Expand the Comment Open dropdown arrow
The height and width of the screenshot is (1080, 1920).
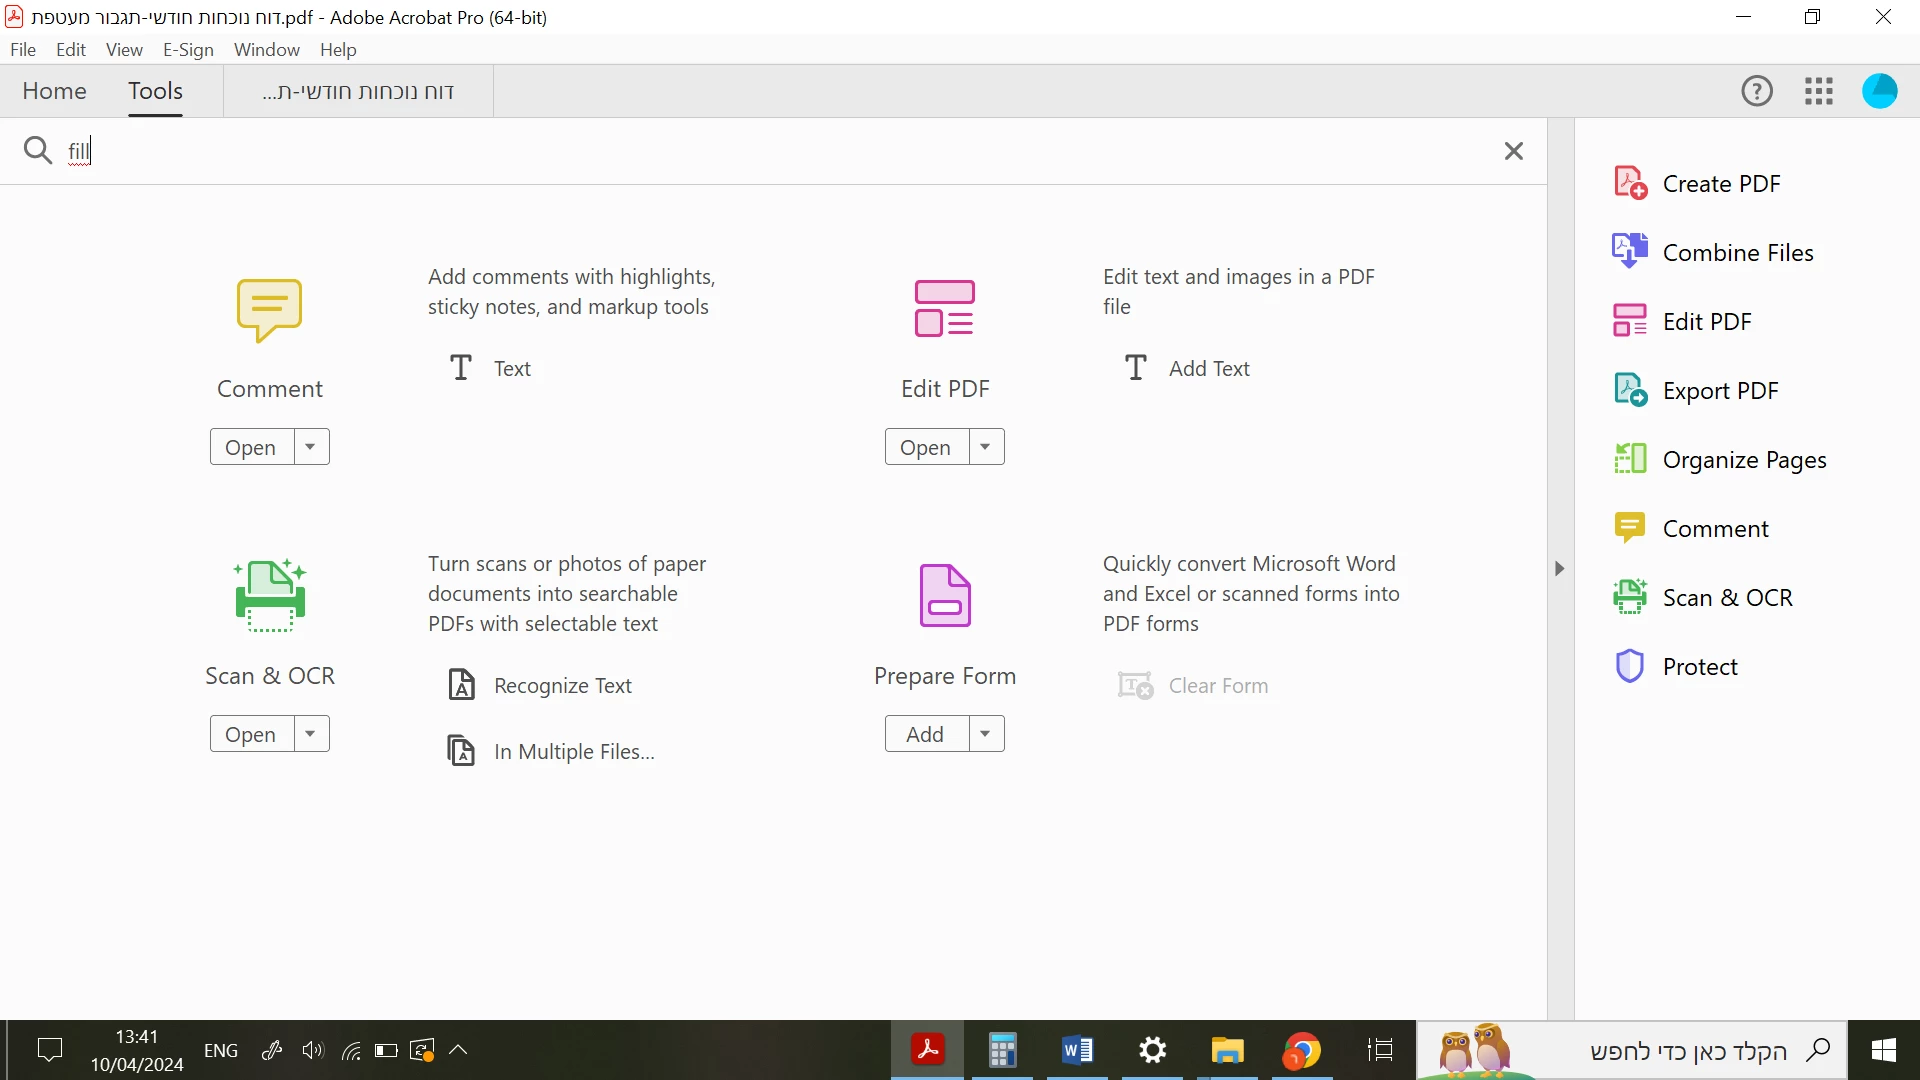pyautogui.click(x=311, y=447)
